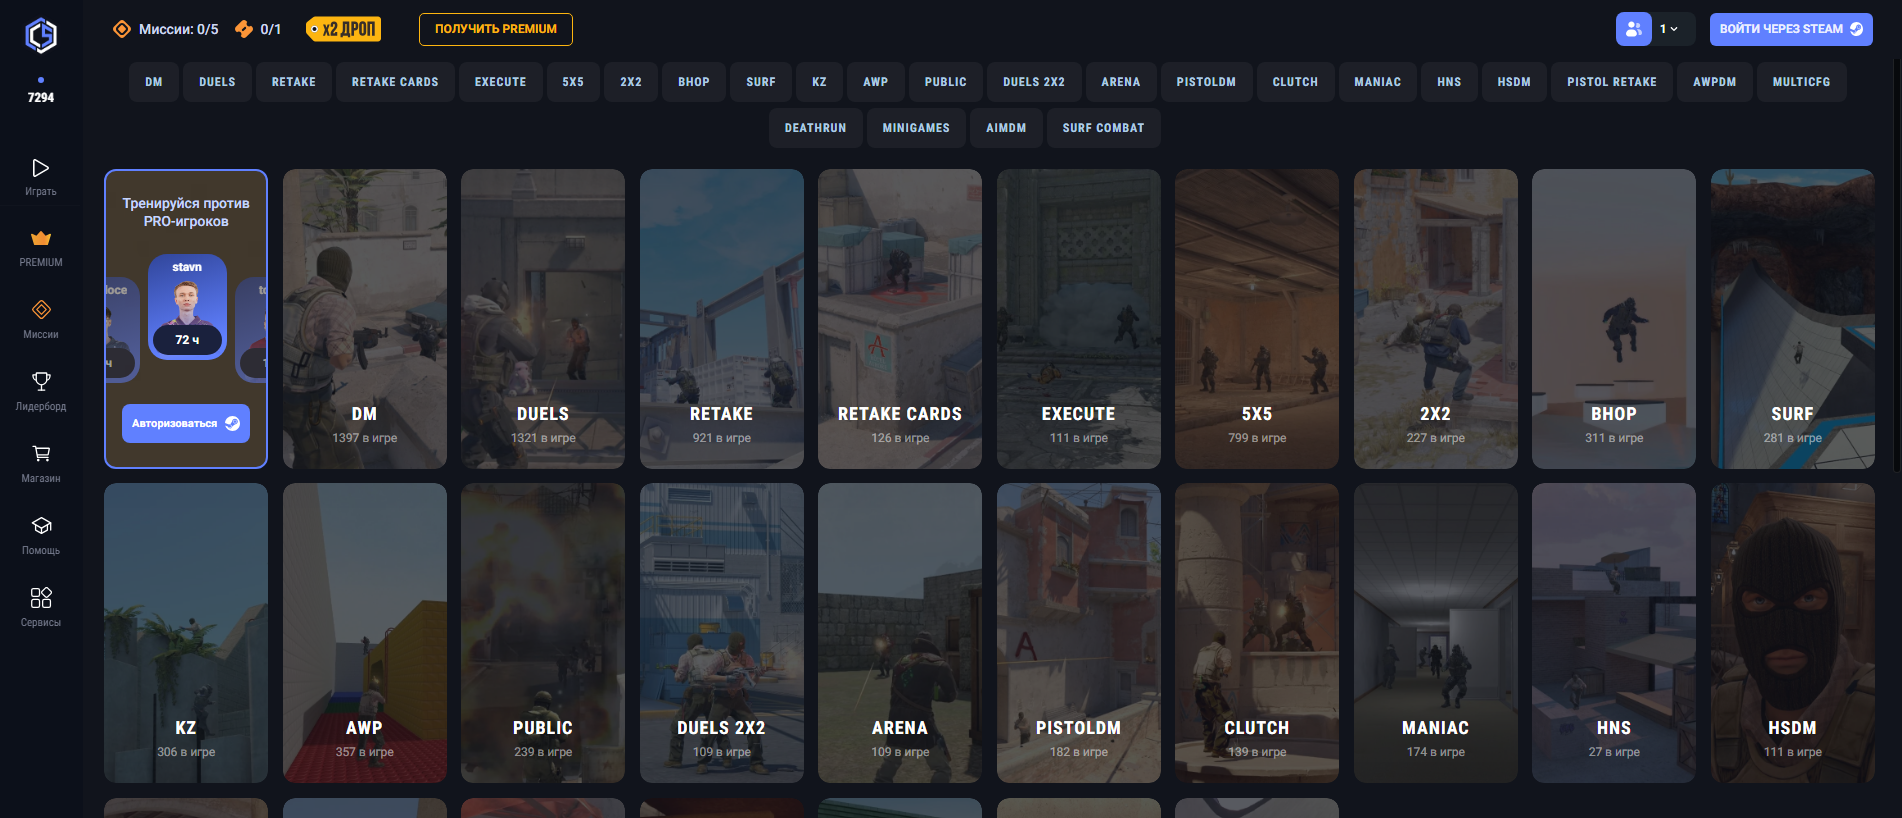The height and width of the screenshot is (818, 1902).
Task: Select the RETAKE CARDS mode tab
Action: 395,82
